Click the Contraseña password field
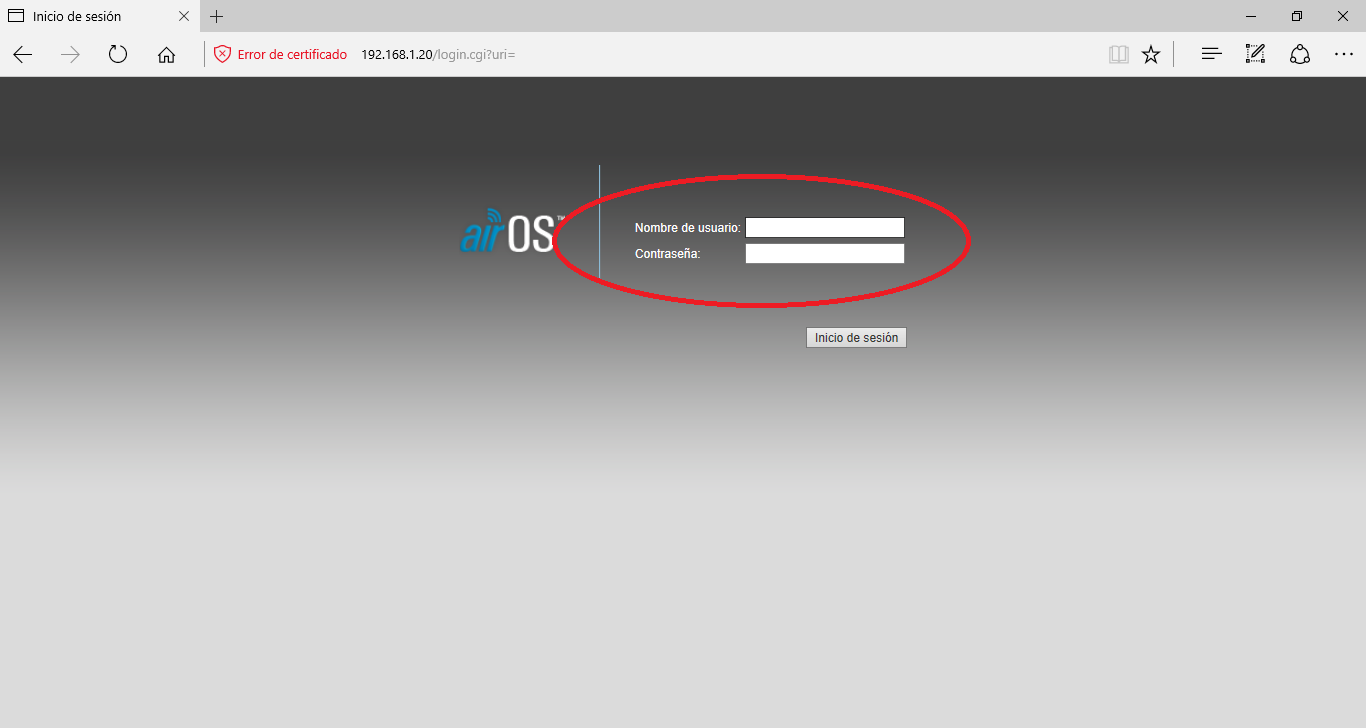Screen dimensions: 1366x728 click(x=825, y=254)
